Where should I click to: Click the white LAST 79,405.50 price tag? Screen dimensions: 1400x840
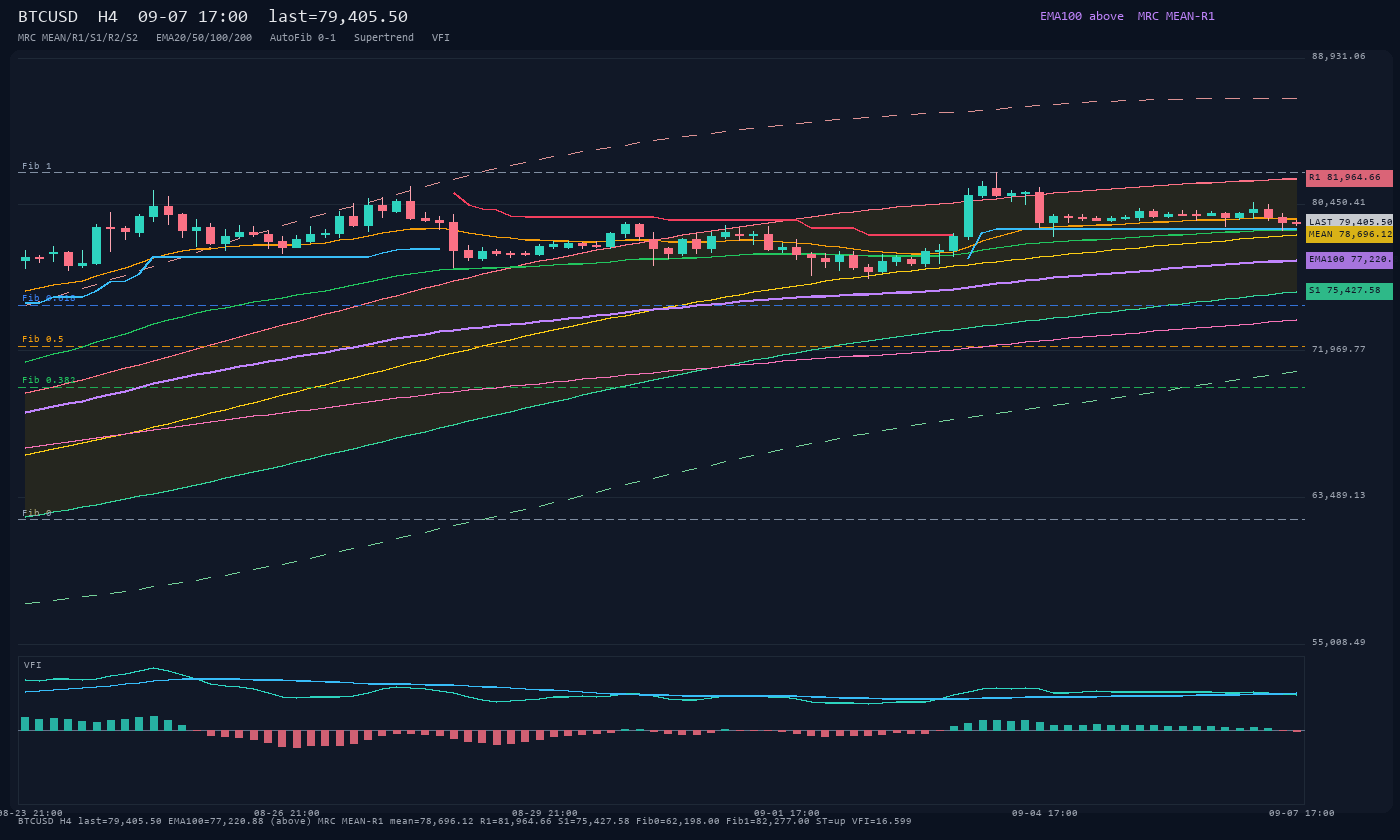1349,222
